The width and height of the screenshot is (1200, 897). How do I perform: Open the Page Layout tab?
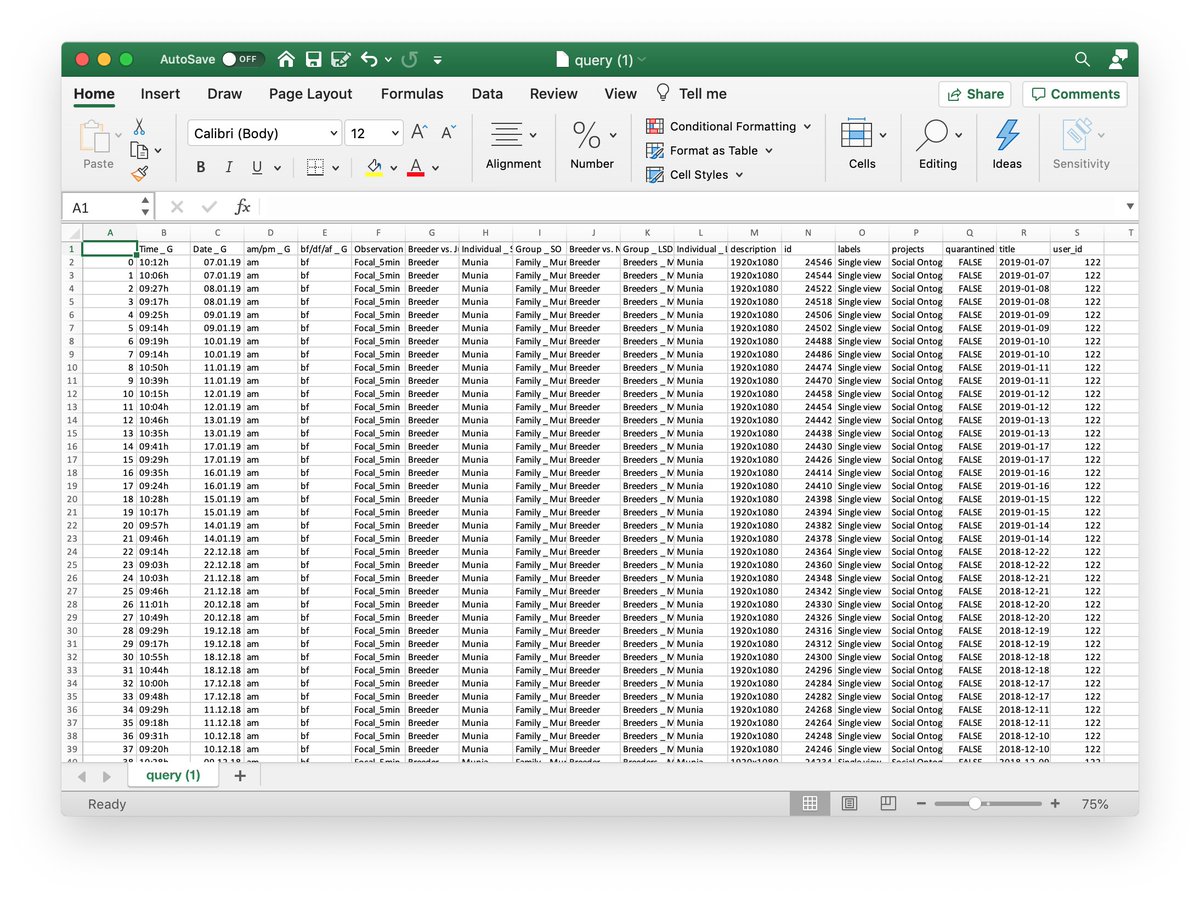(310, 93)
